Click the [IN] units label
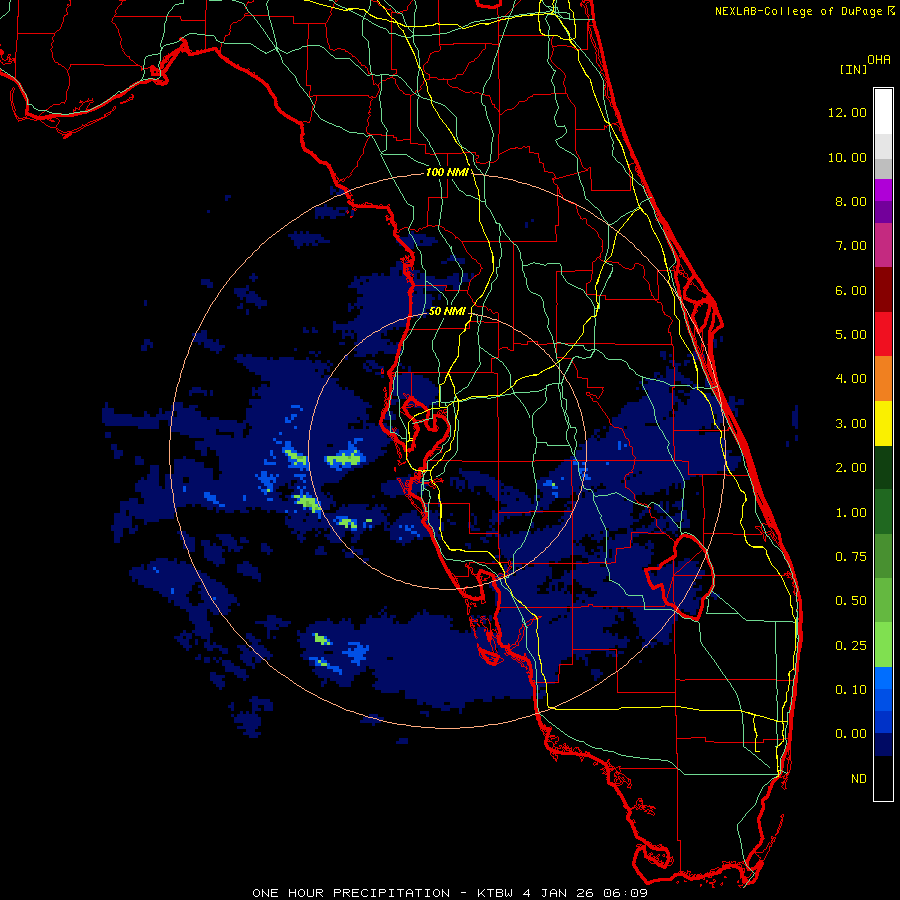Image resolution: width=900 pixels, height=900 pixels. pos(853,69)
